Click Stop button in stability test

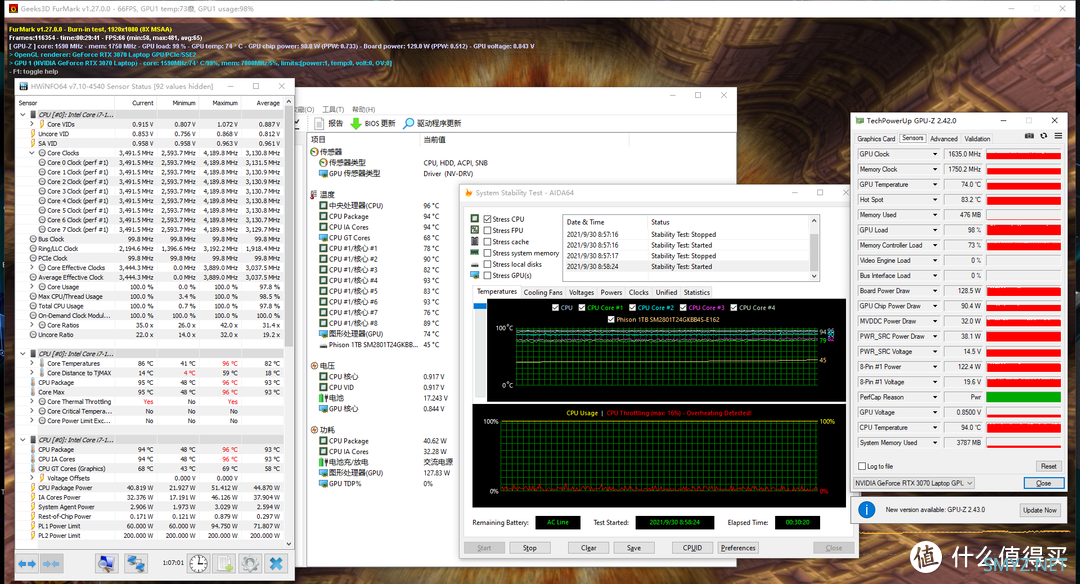click(529, 548)
